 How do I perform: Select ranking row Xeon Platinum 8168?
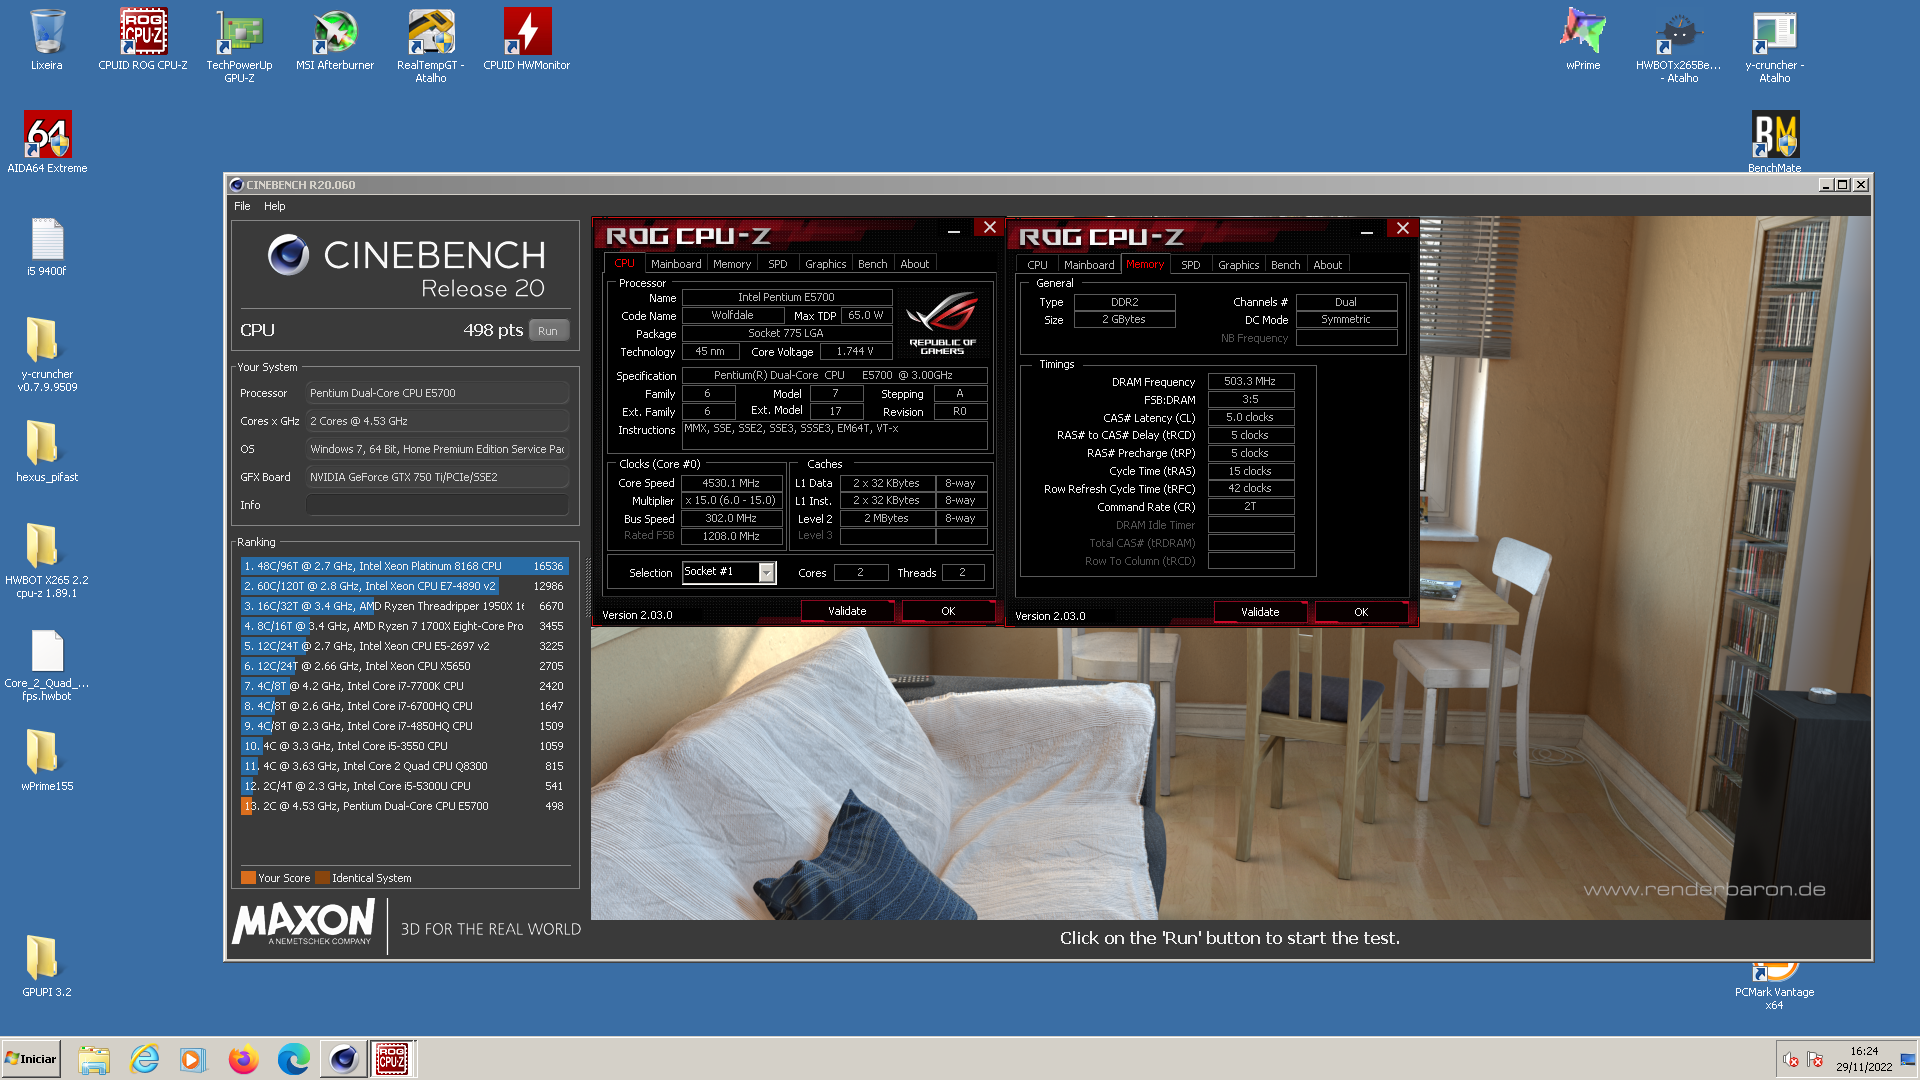(x=404, y=566)
